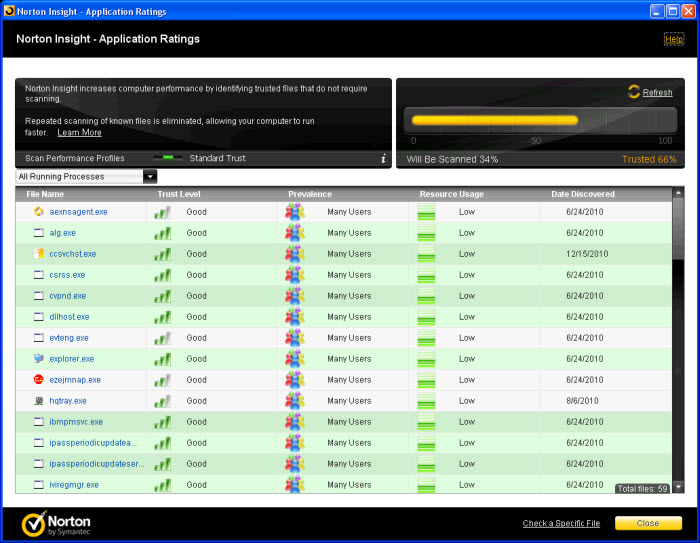700x543 pixels.
Task: Sort by File Name column header
Action: [x=45, y=194]
